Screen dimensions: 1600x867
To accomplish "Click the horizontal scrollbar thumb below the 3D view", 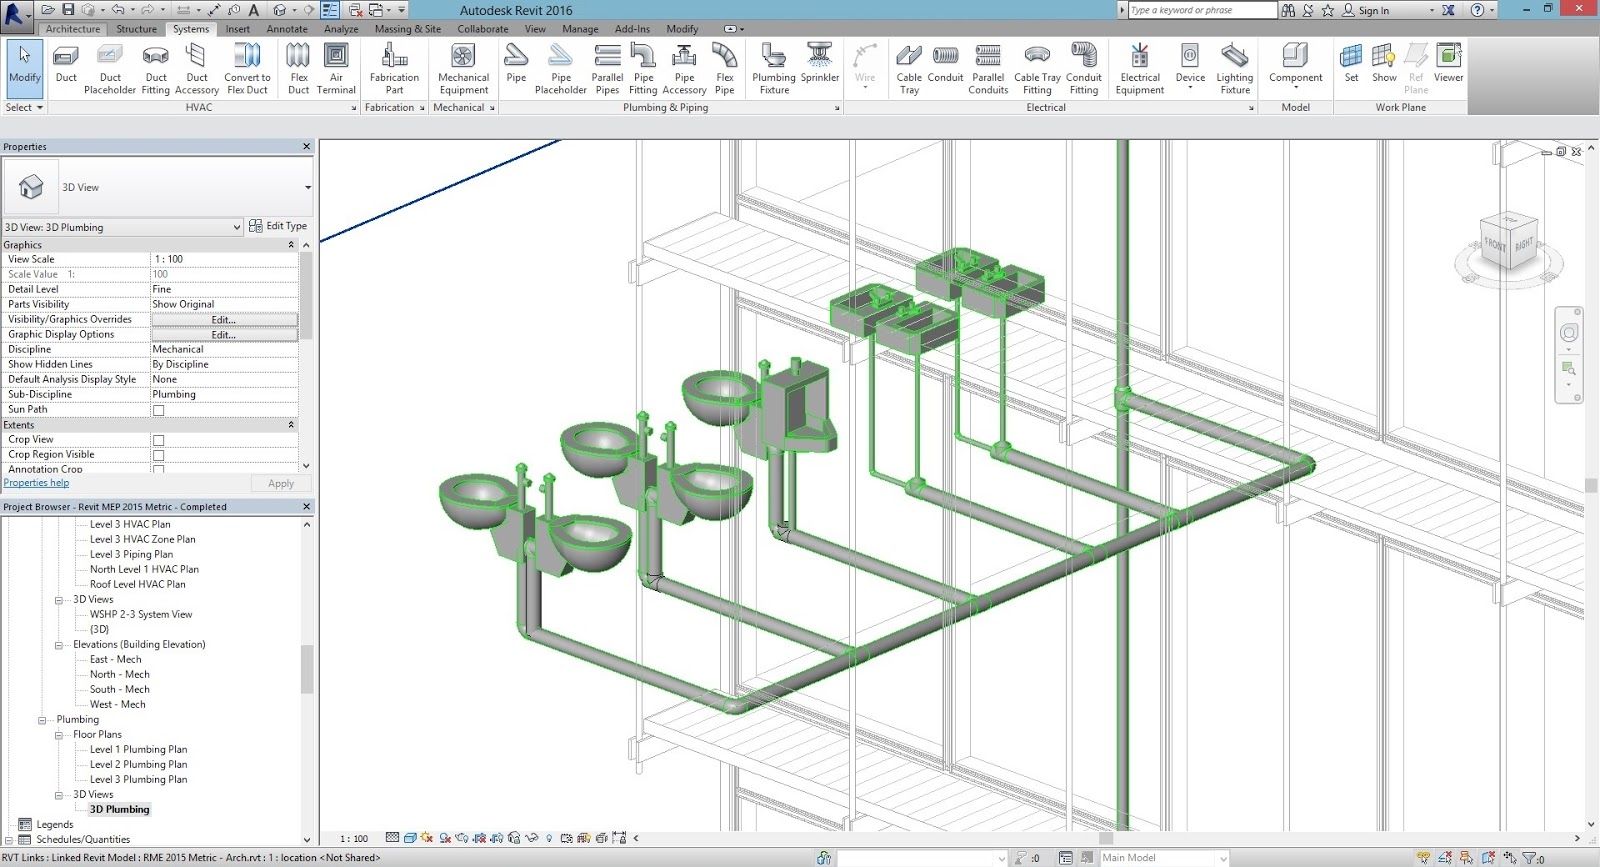I will coord(1106,838).
